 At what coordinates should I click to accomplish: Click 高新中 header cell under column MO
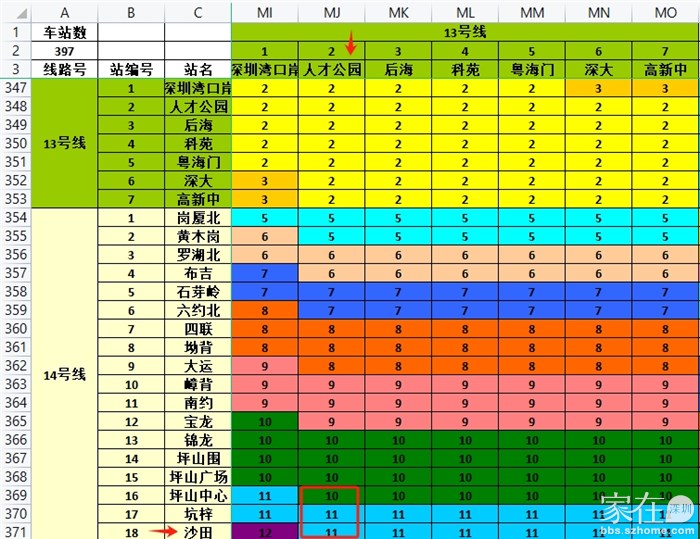(x=666, y=69)
